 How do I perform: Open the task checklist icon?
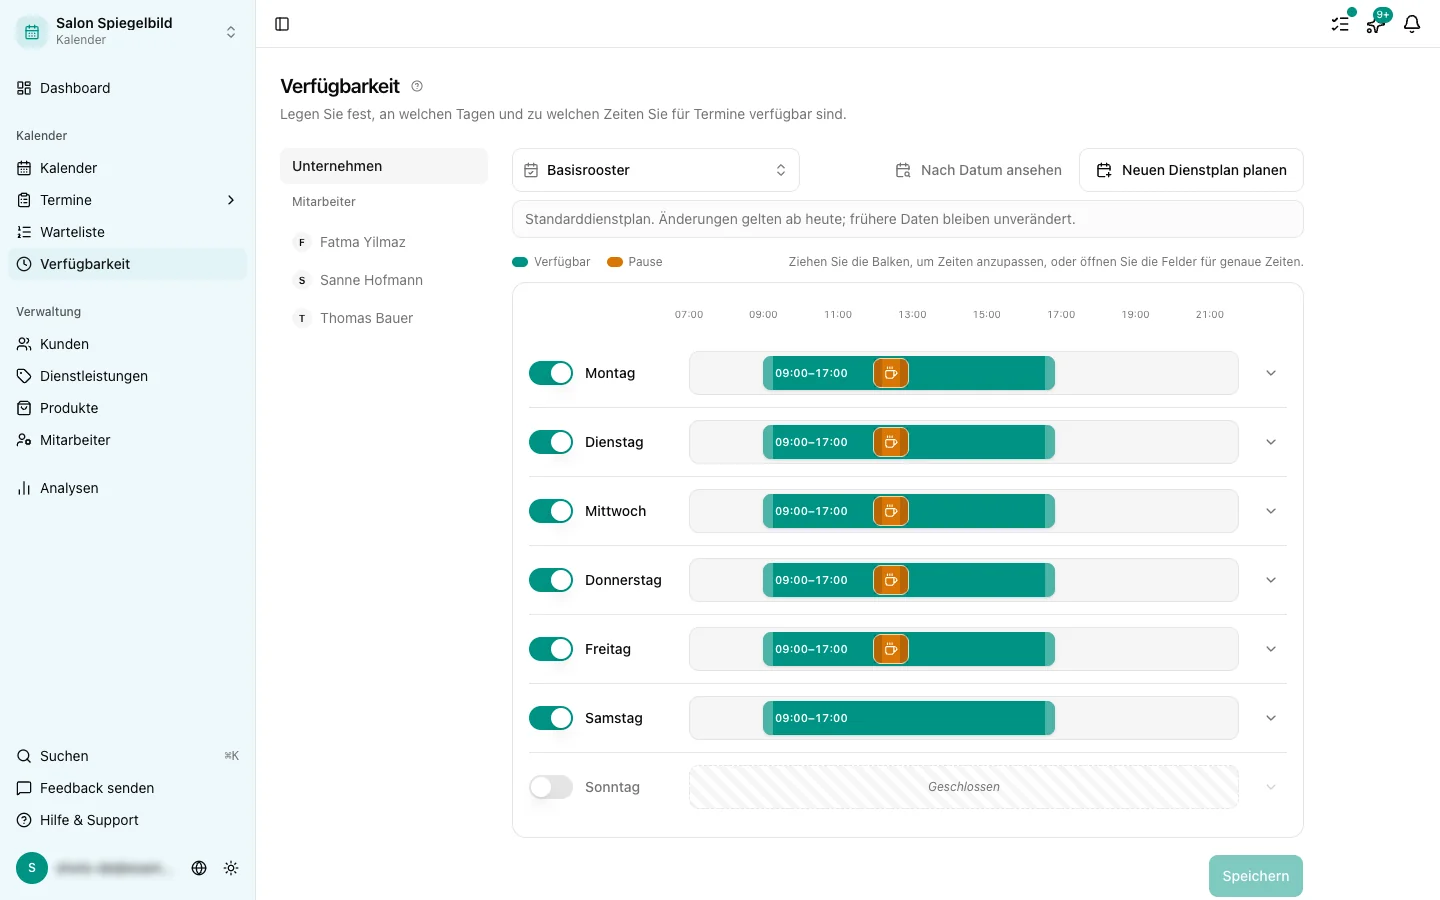tap(1340, 24)
